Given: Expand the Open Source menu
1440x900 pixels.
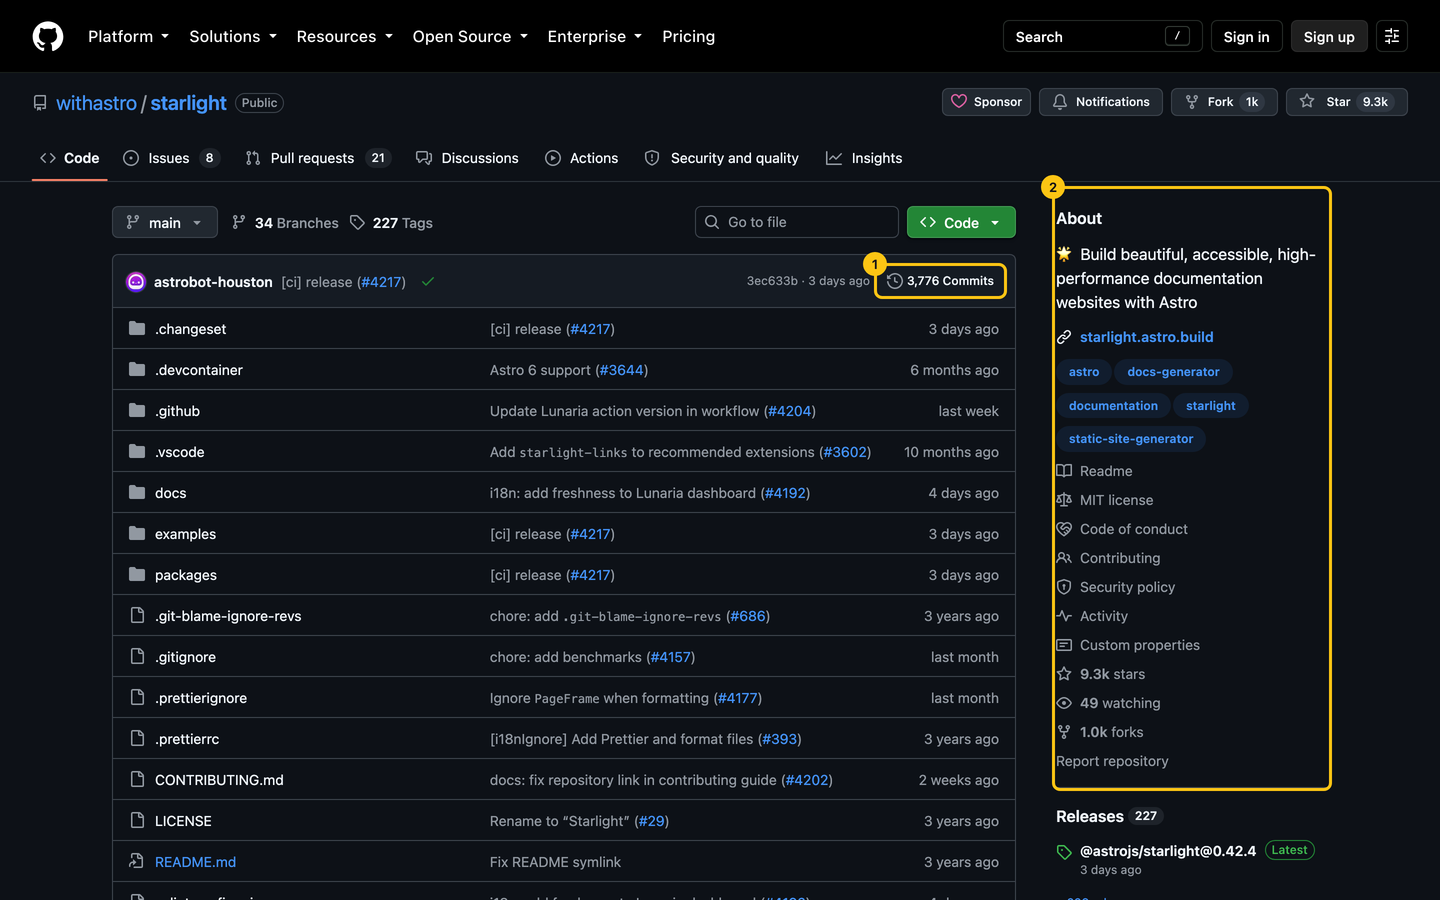Looking at the screenshot, I should click(469, 36).
